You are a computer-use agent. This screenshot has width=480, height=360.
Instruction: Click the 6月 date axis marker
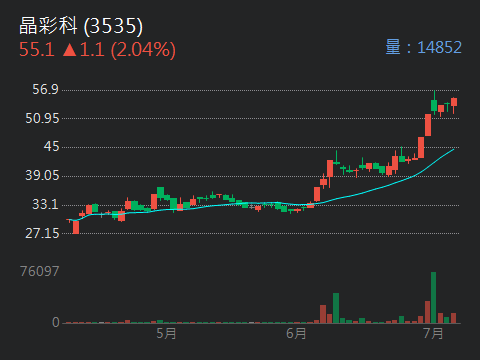(296, 333)
